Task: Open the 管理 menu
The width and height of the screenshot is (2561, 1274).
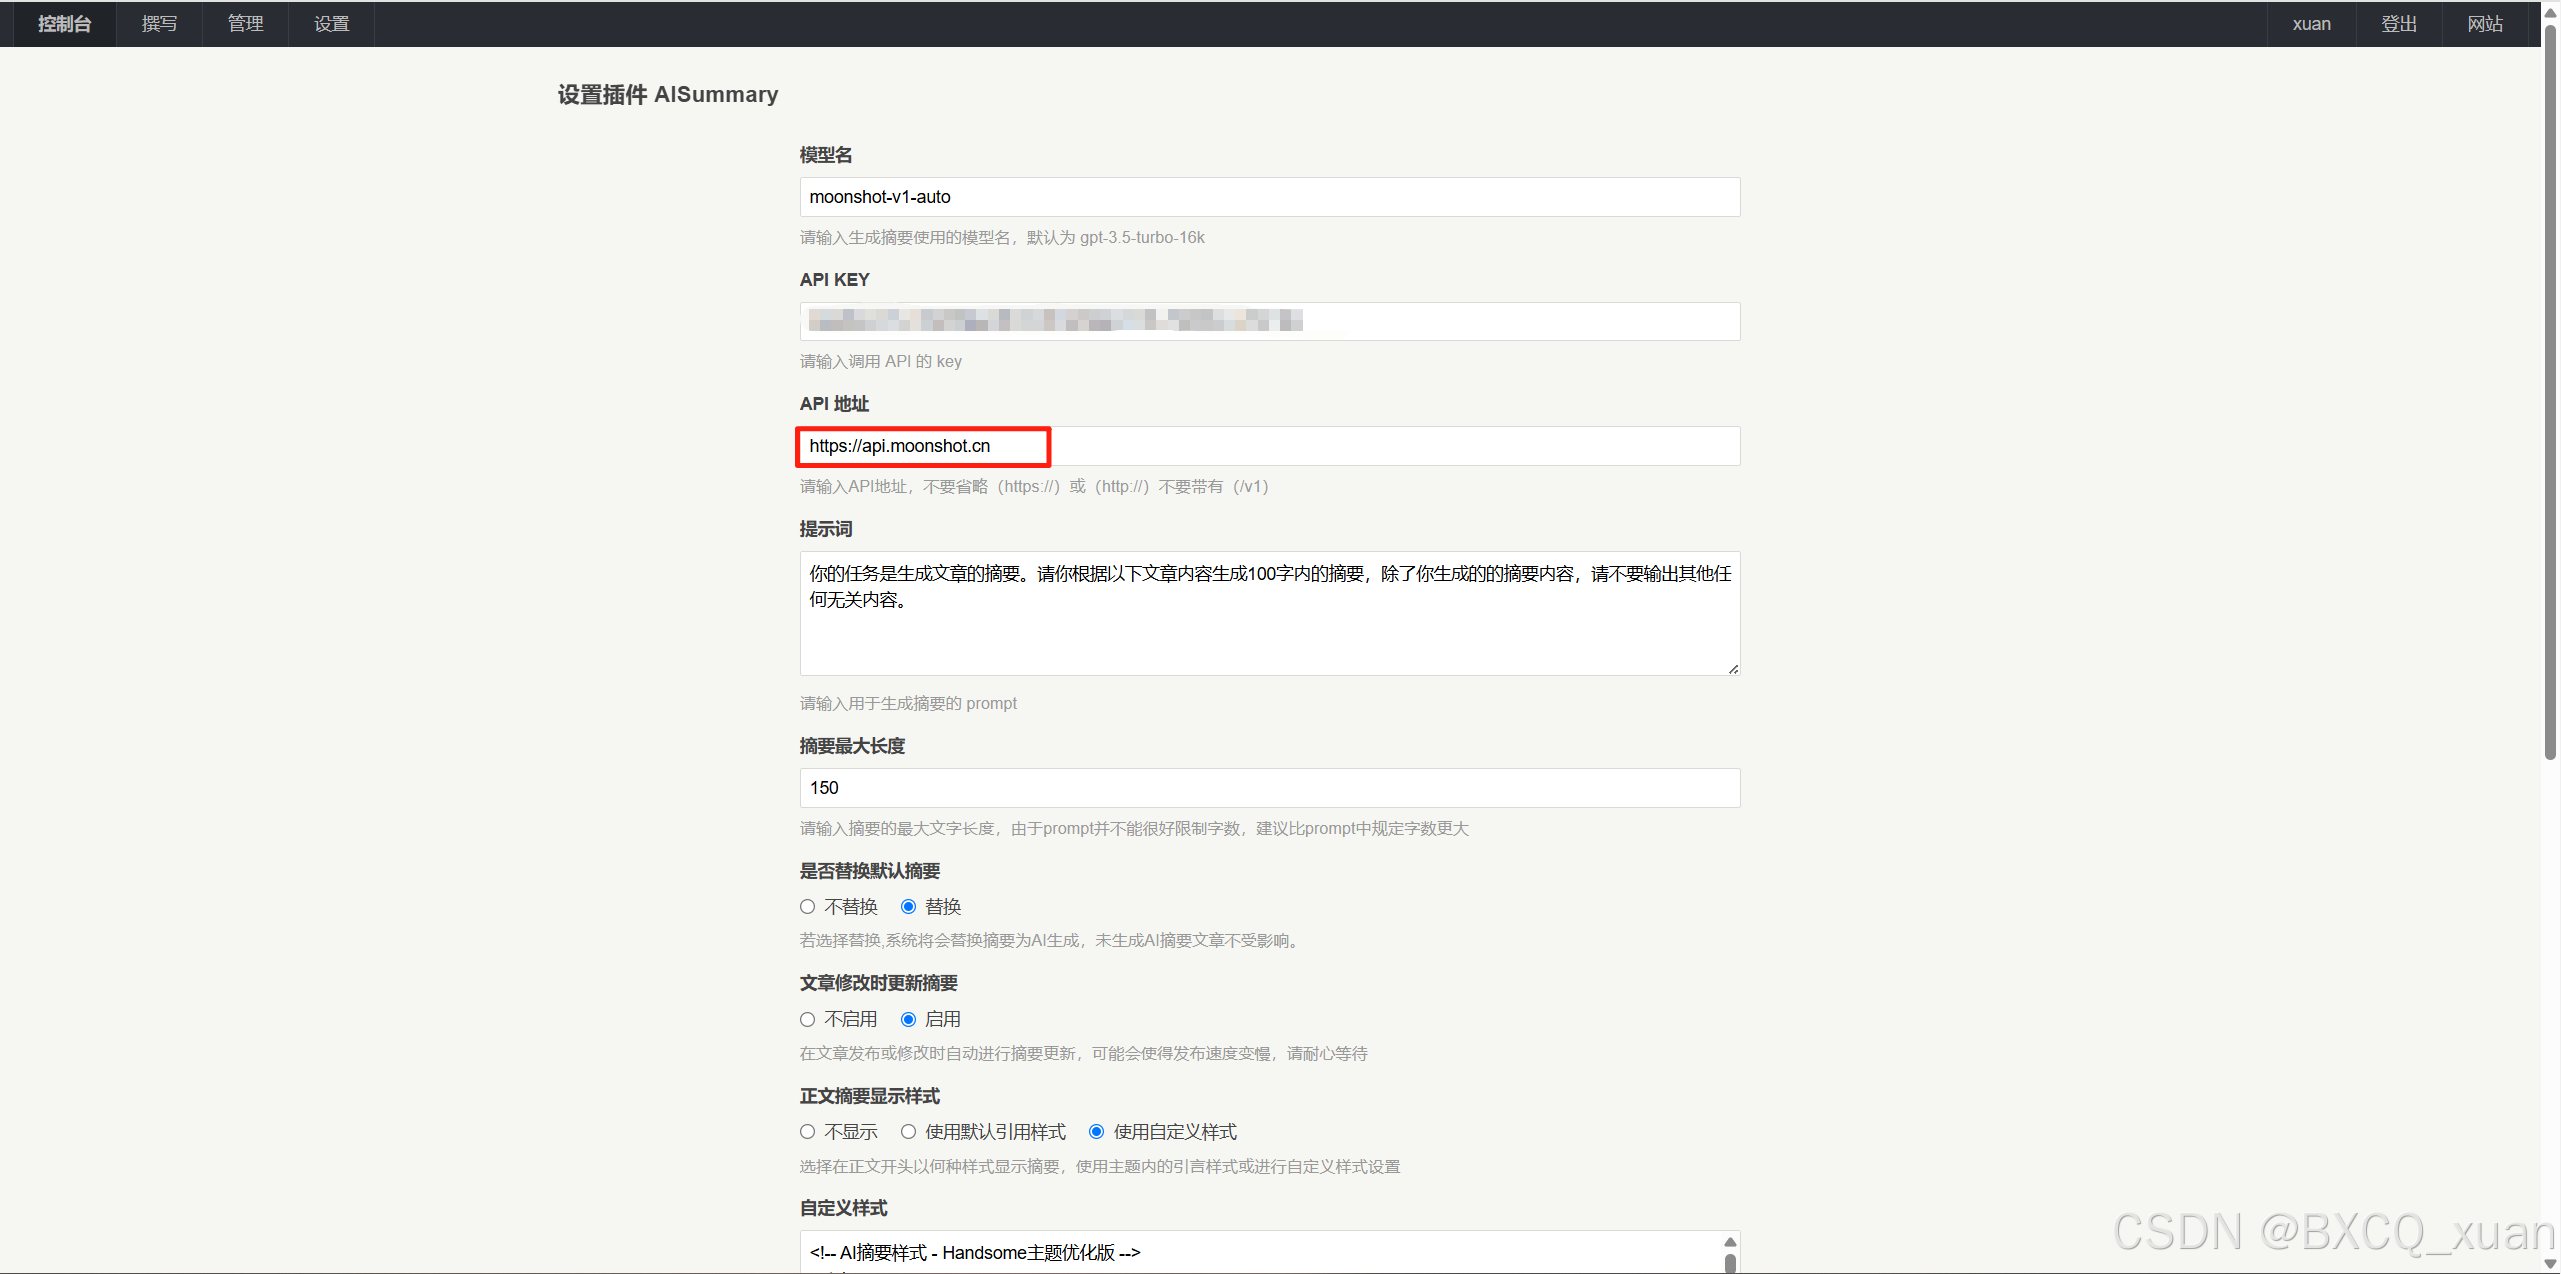Action: pos(245,24)
